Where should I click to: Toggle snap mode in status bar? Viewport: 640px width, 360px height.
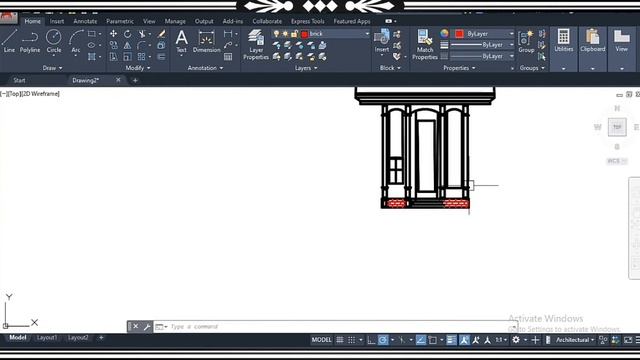coord(351,340)
